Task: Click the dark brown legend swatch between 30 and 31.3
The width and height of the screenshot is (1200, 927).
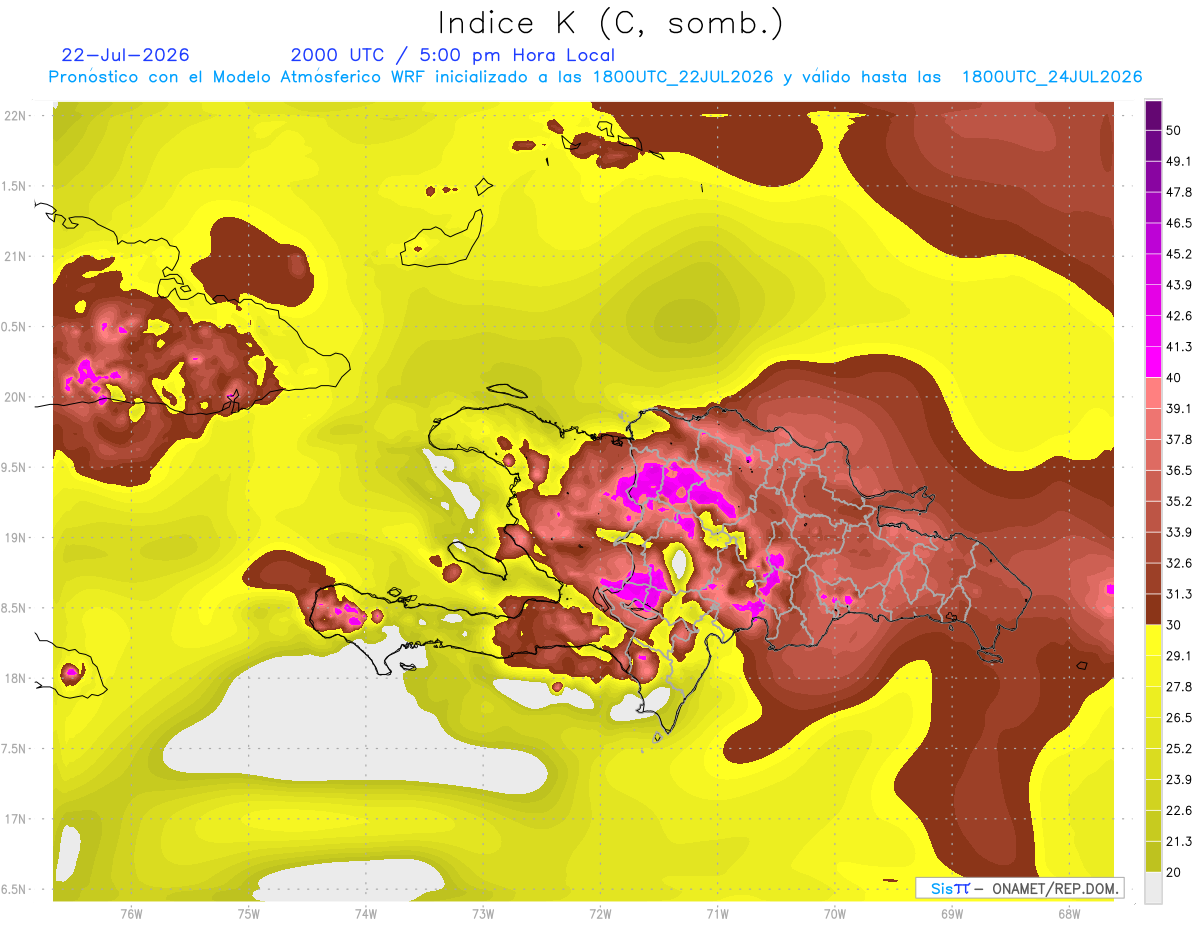Action: (1153, 608)
